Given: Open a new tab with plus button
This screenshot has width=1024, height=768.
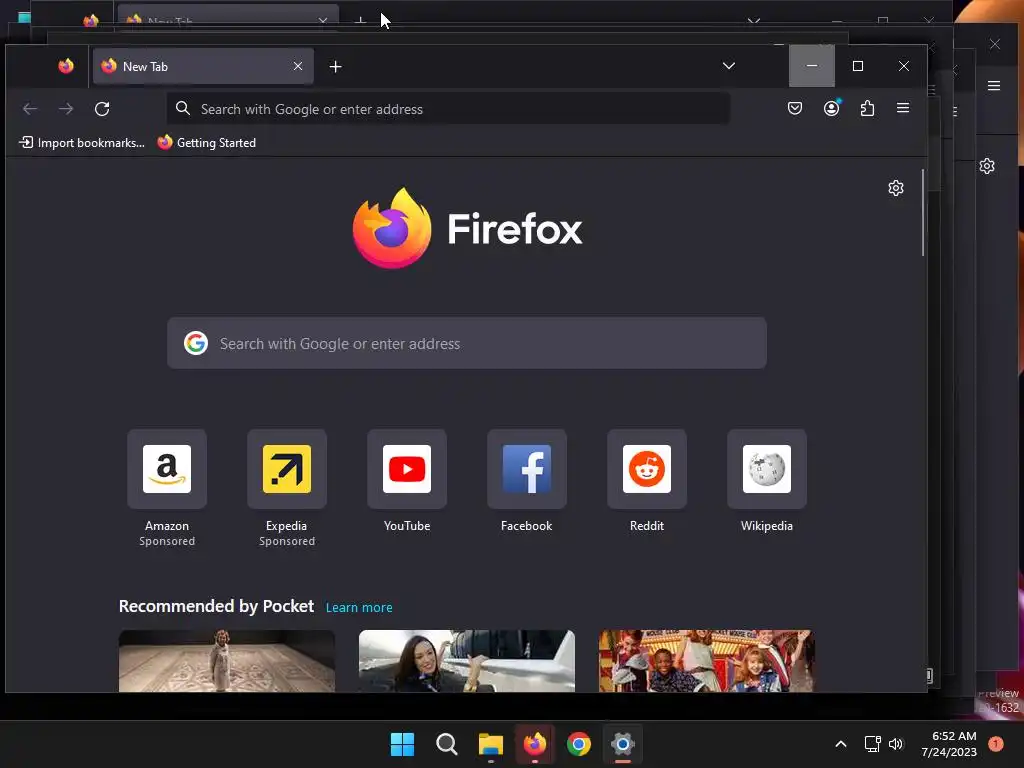Looking at the screenshot, I should click(336, 67).
